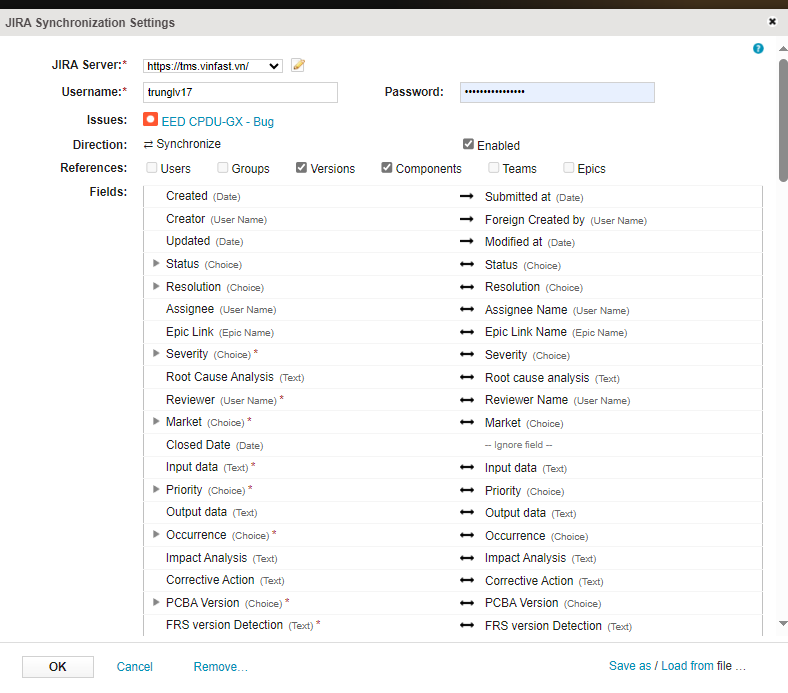Click the bidirectional arrow for the Occurrence field
This screenshot has width=788, height=693.
point(466,535)
